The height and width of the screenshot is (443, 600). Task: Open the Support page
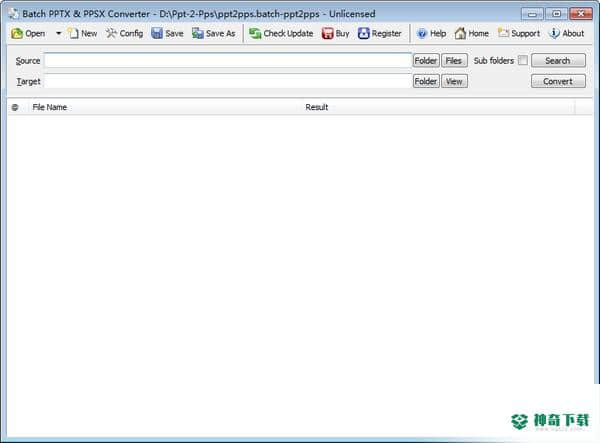(519, 34)
